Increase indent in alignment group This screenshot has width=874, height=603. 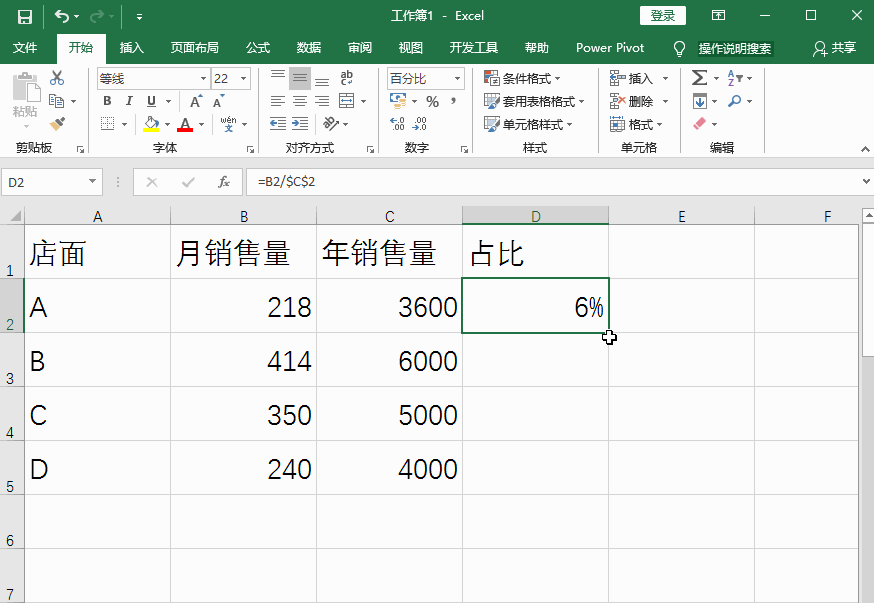tap(300, 124)
